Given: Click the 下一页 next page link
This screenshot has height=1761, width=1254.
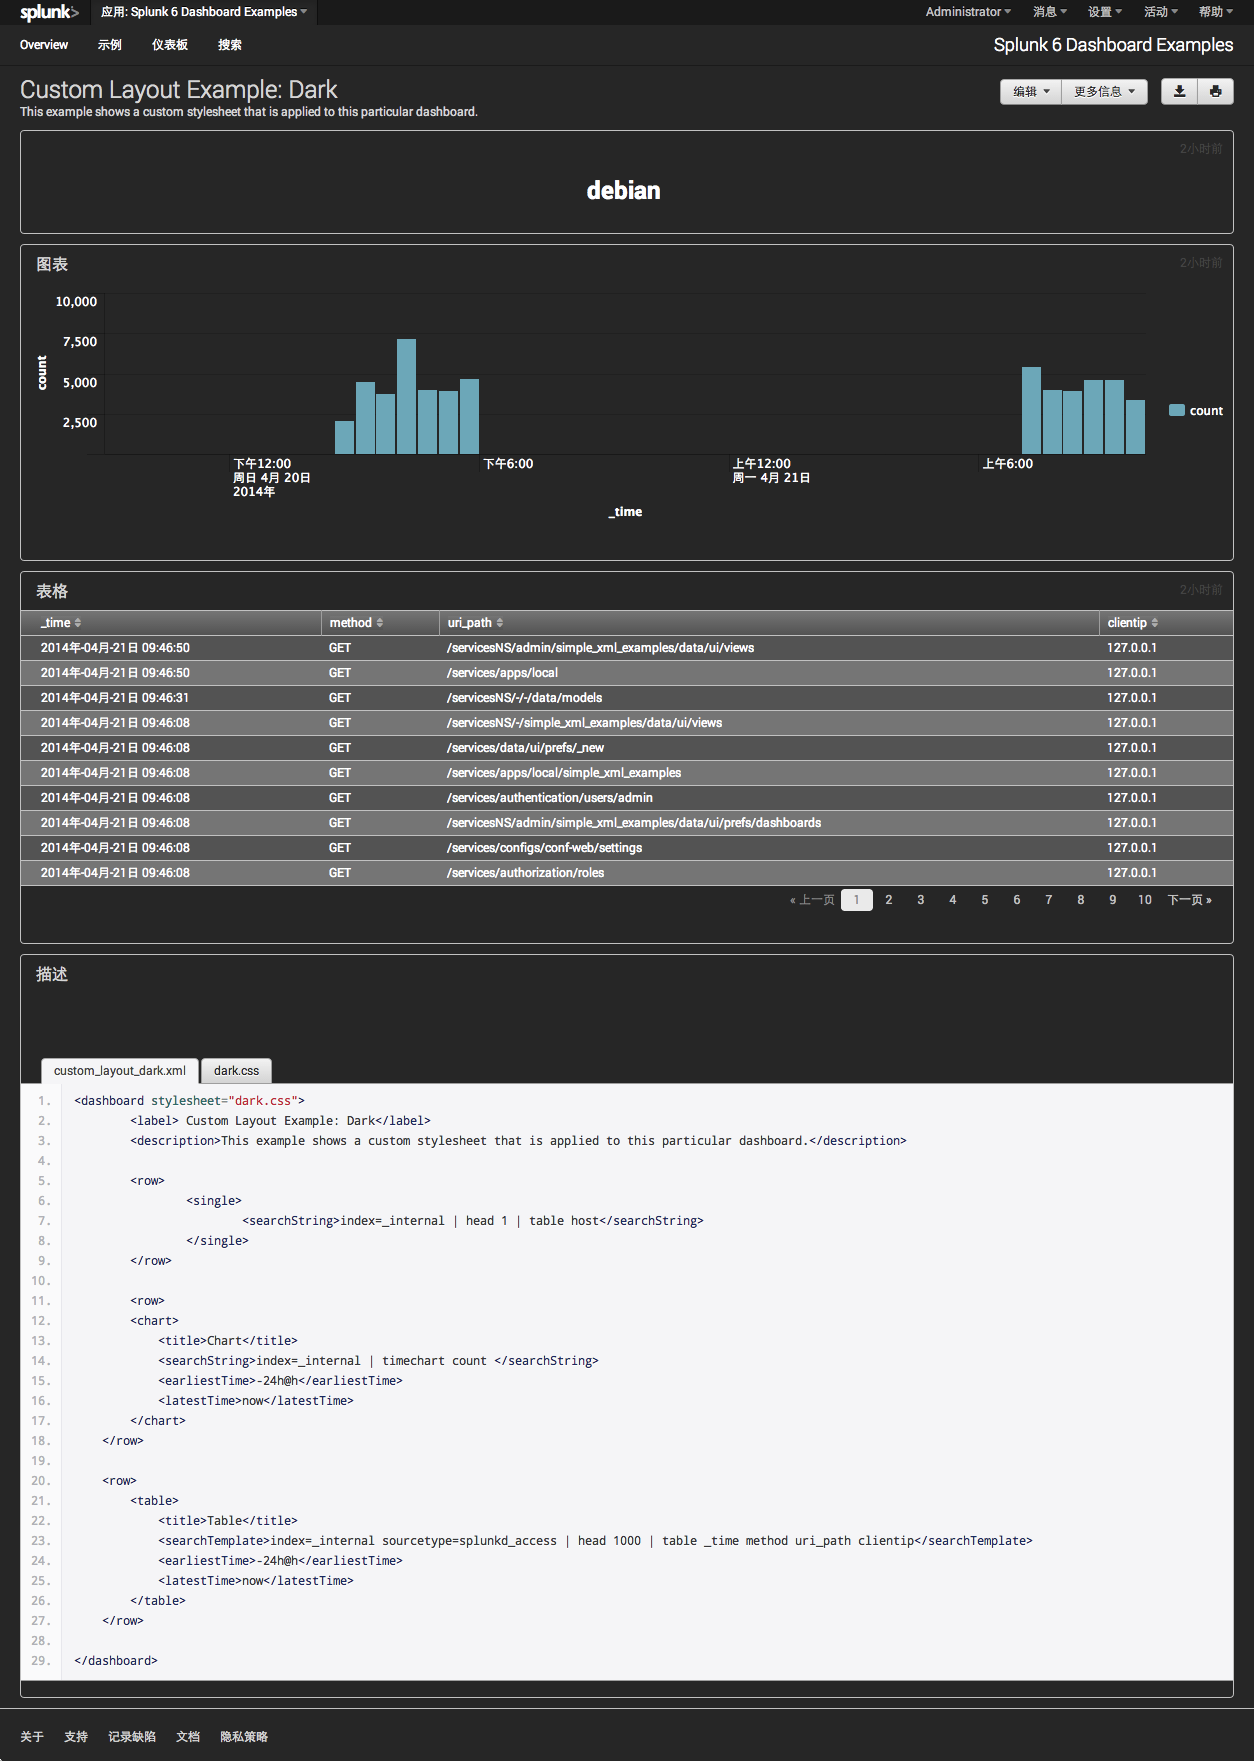Looking at the screenshot, I should pos(1189,900).
